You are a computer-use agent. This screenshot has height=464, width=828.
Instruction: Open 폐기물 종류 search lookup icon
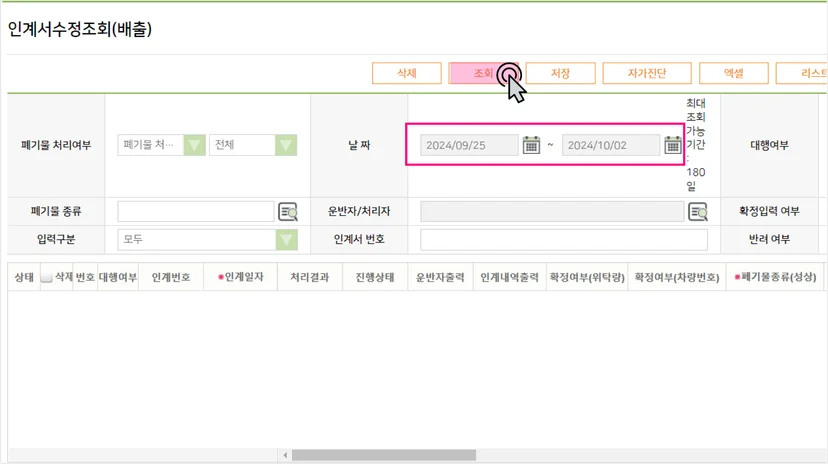click(288, 212)
